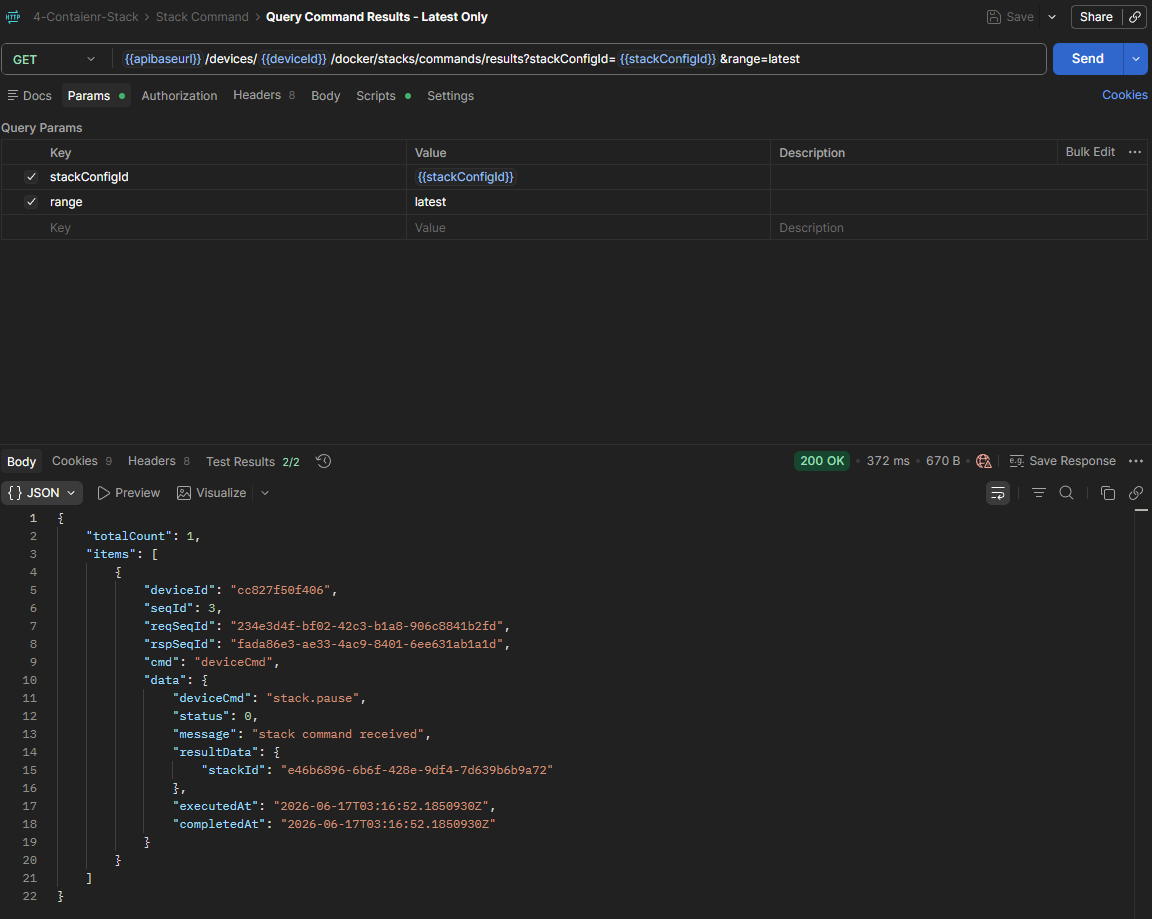Screen dimensions: 1152x919
Task: Click the Query Command Results title
Action: click(376, 17)
